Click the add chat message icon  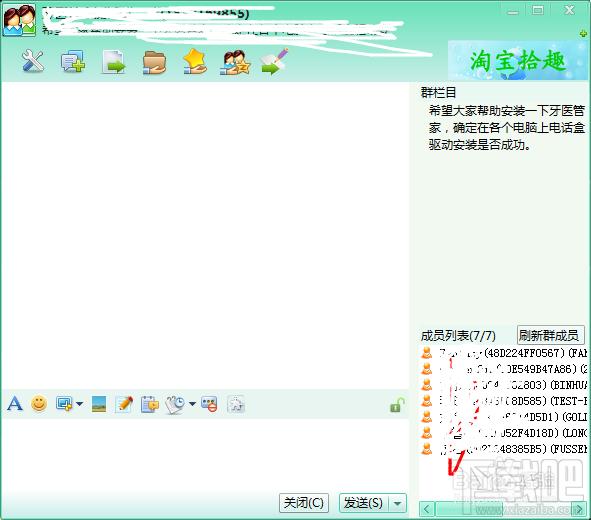[73, 61]
